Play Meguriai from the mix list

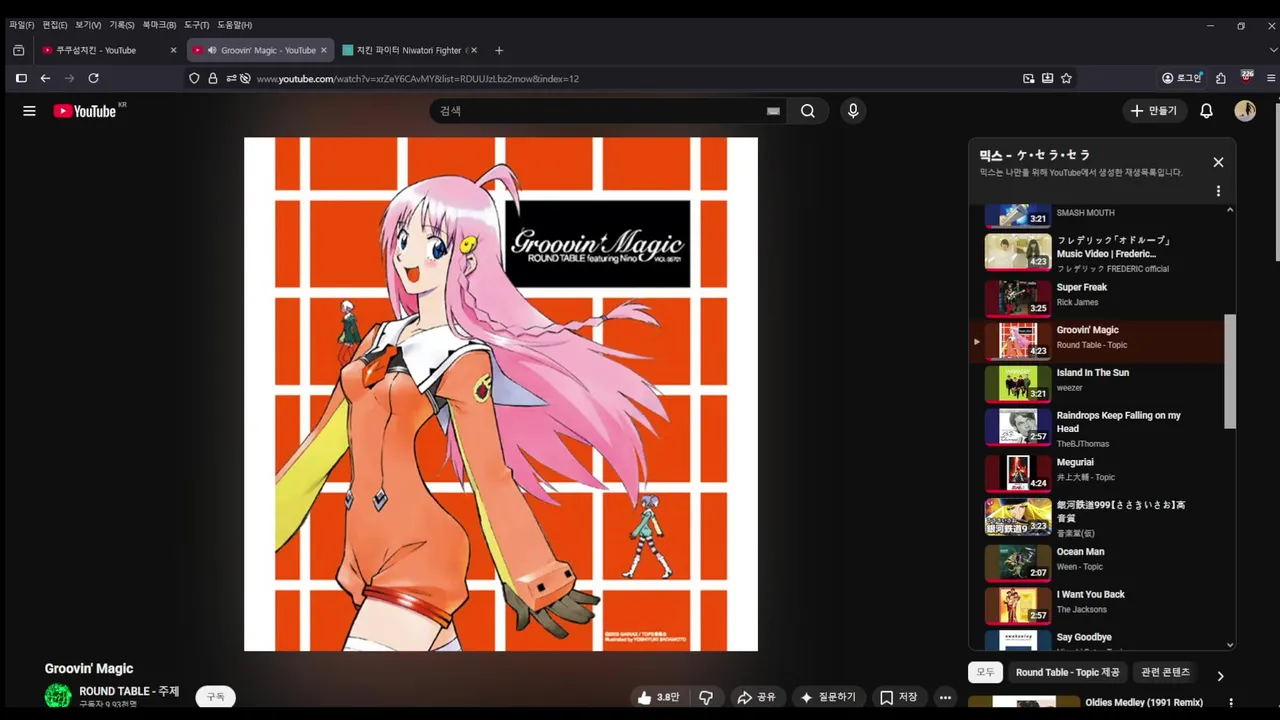pyautogui.click(x=1097, y=473)
